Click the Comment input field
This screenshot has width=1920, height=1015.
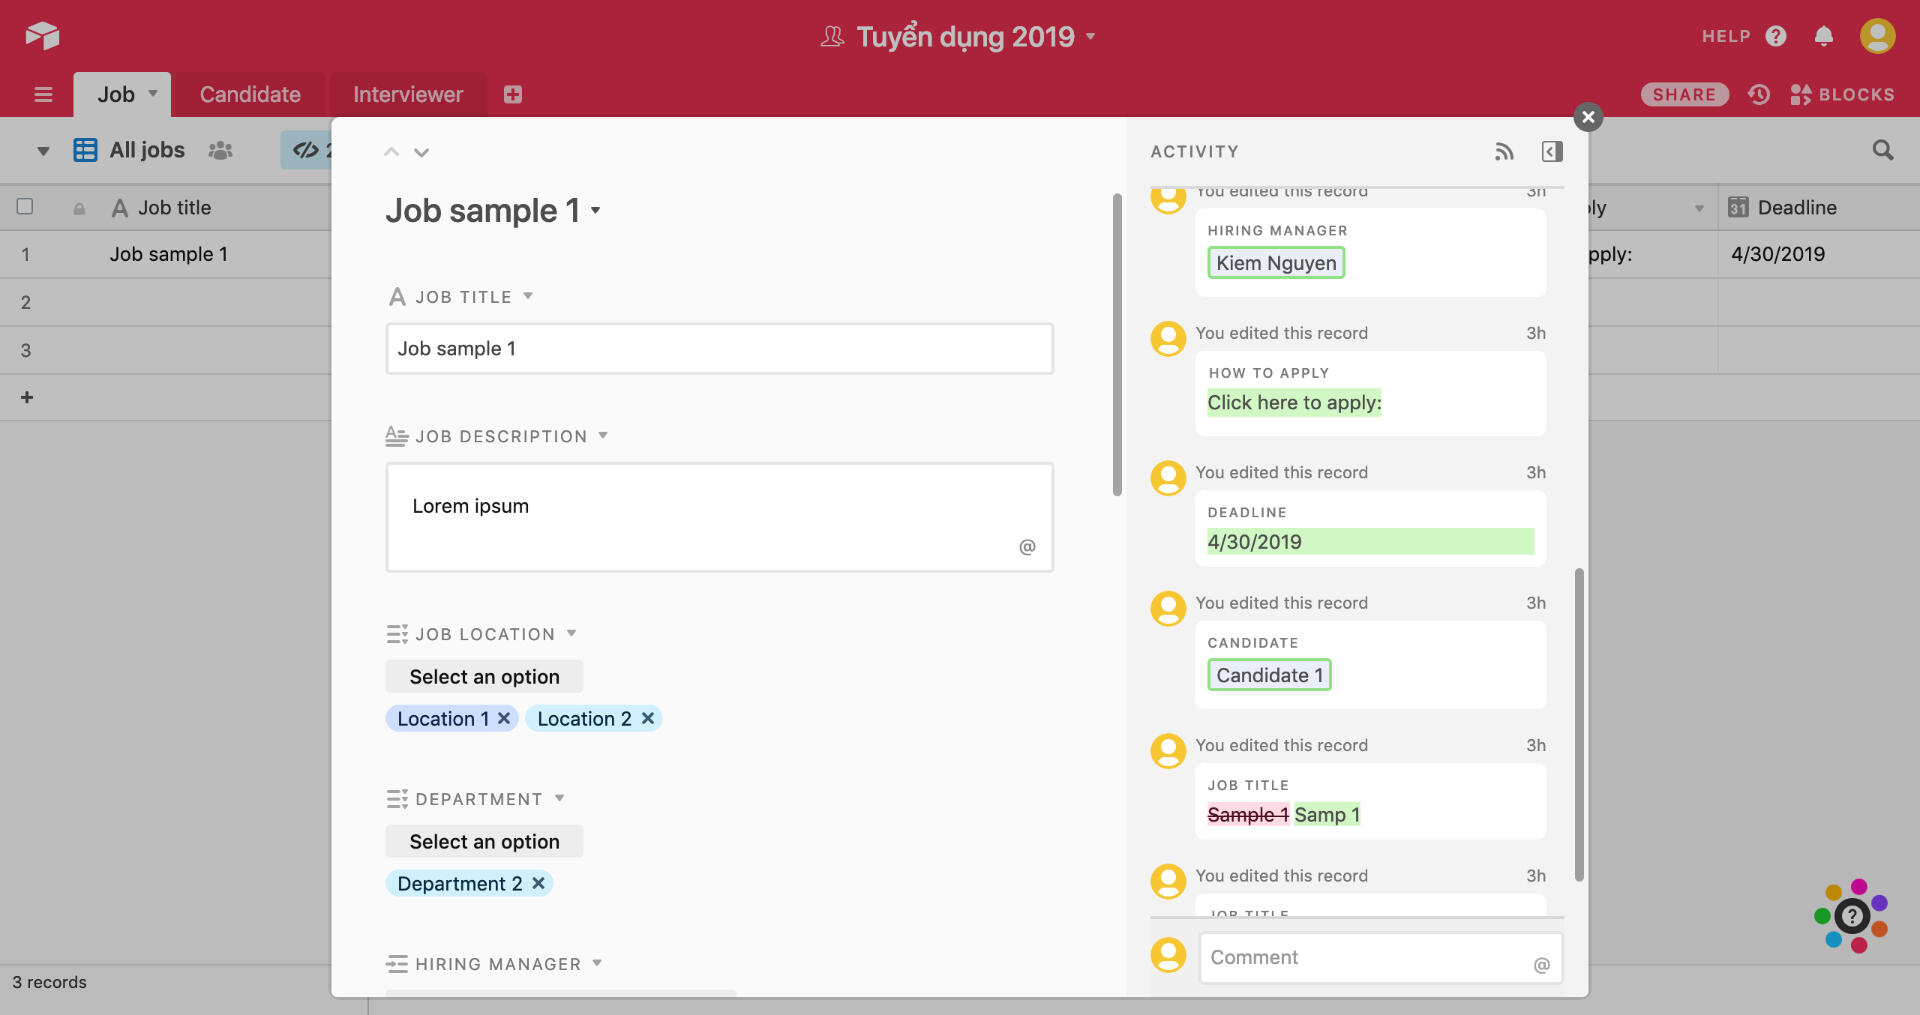[x=1366, y=957]
